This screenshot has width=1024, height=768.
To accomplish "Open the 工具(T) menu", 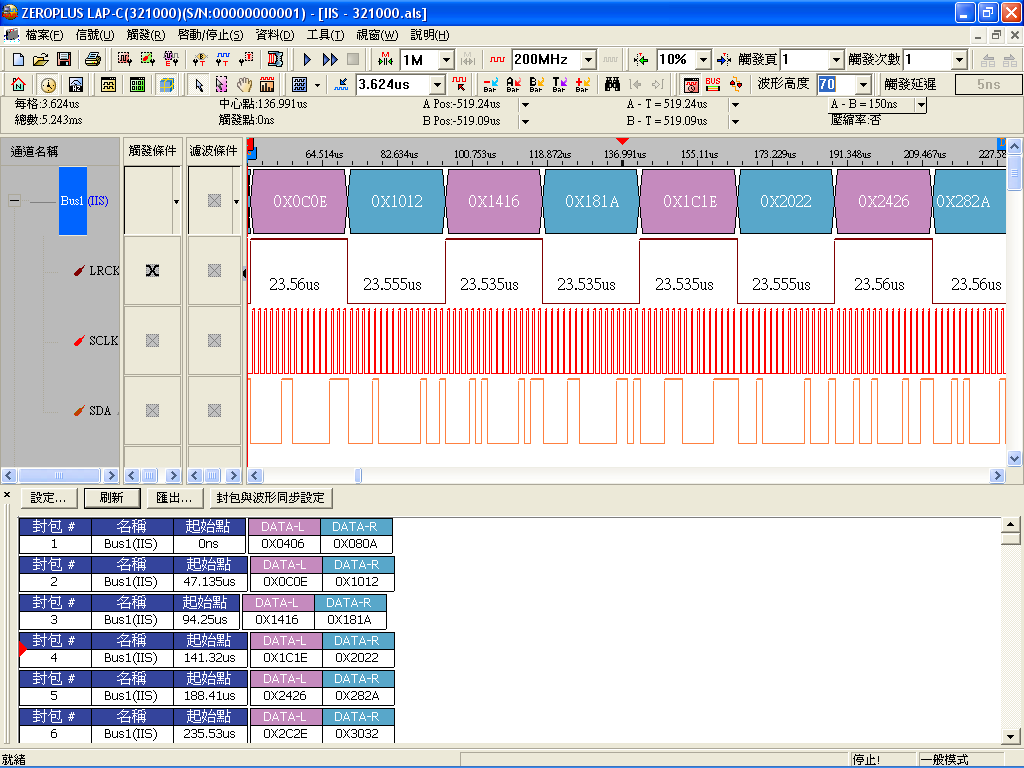I will coord(324,35).
